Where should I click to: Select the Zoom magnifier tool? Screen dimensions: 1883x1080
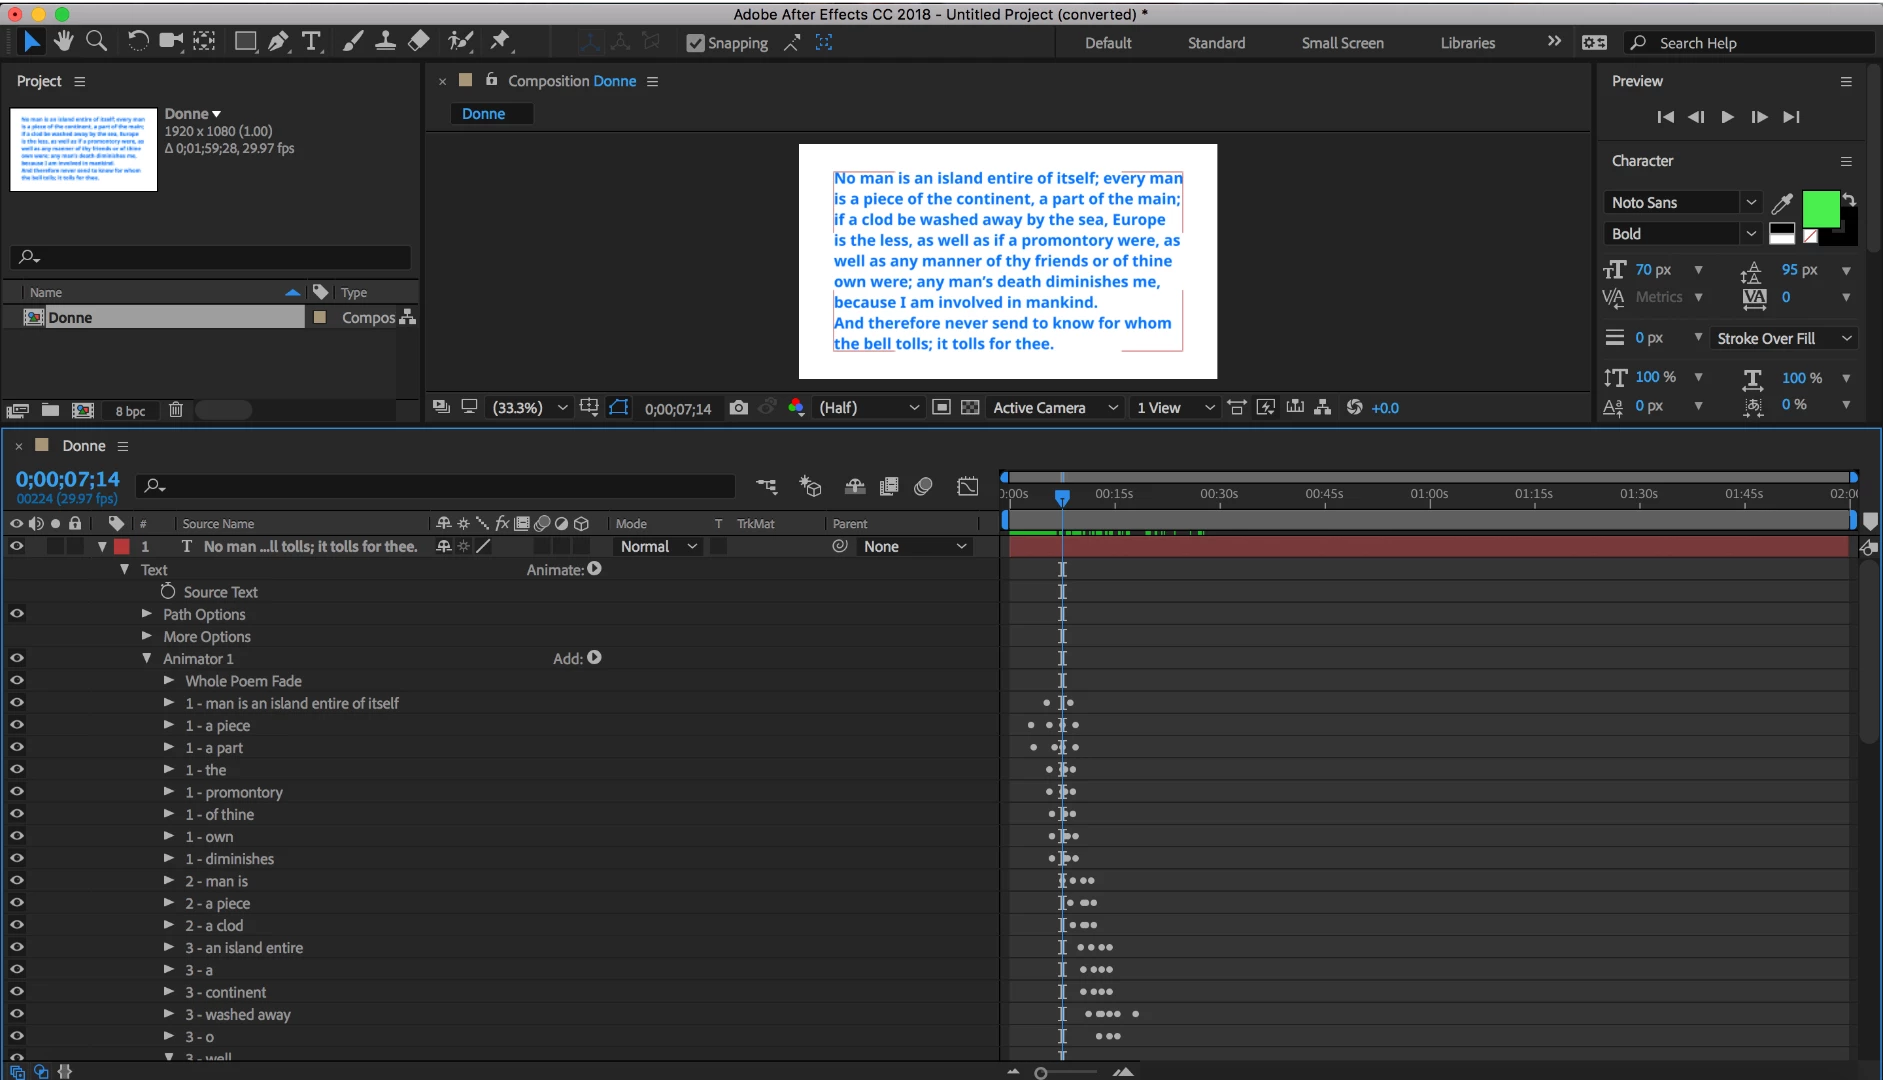[x=96, y=41]
